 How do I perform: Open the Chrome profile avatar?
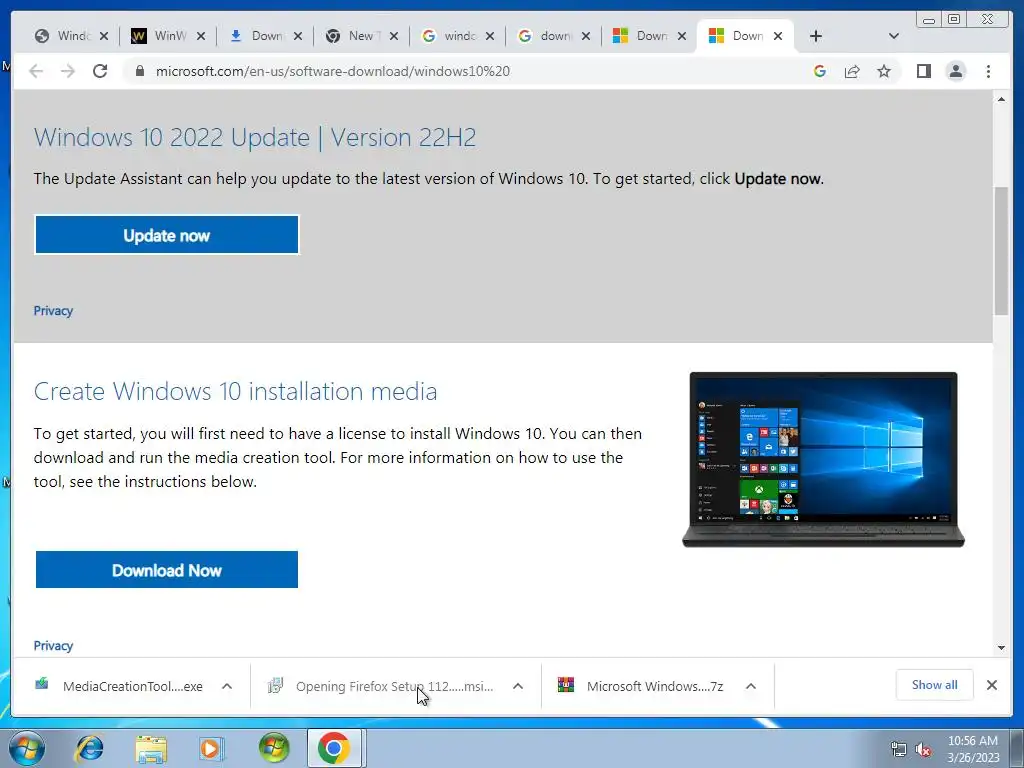pyautogui.click(x=955, y=71)
